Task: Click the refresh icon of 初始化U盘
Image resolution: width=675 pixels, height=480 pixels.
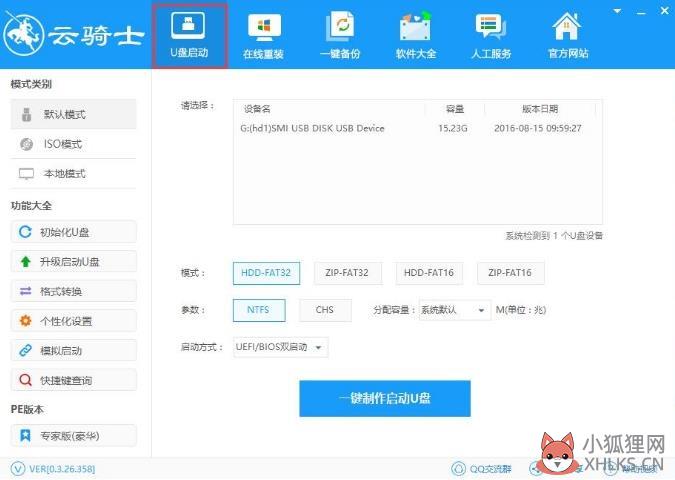Action: pos(25,232)
